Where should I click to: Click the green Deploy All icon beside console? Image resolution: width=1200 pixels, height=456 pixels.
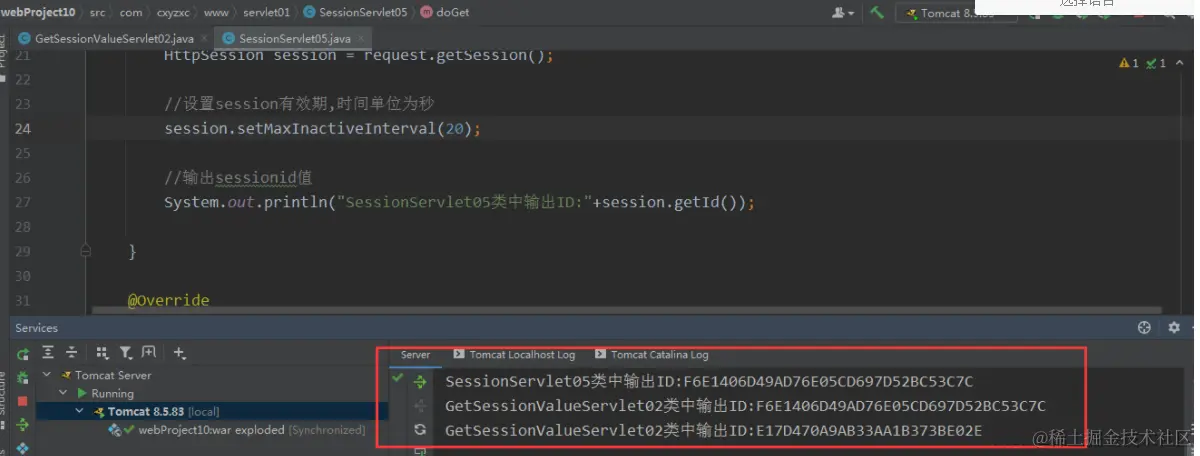click(x=420, y=381)
